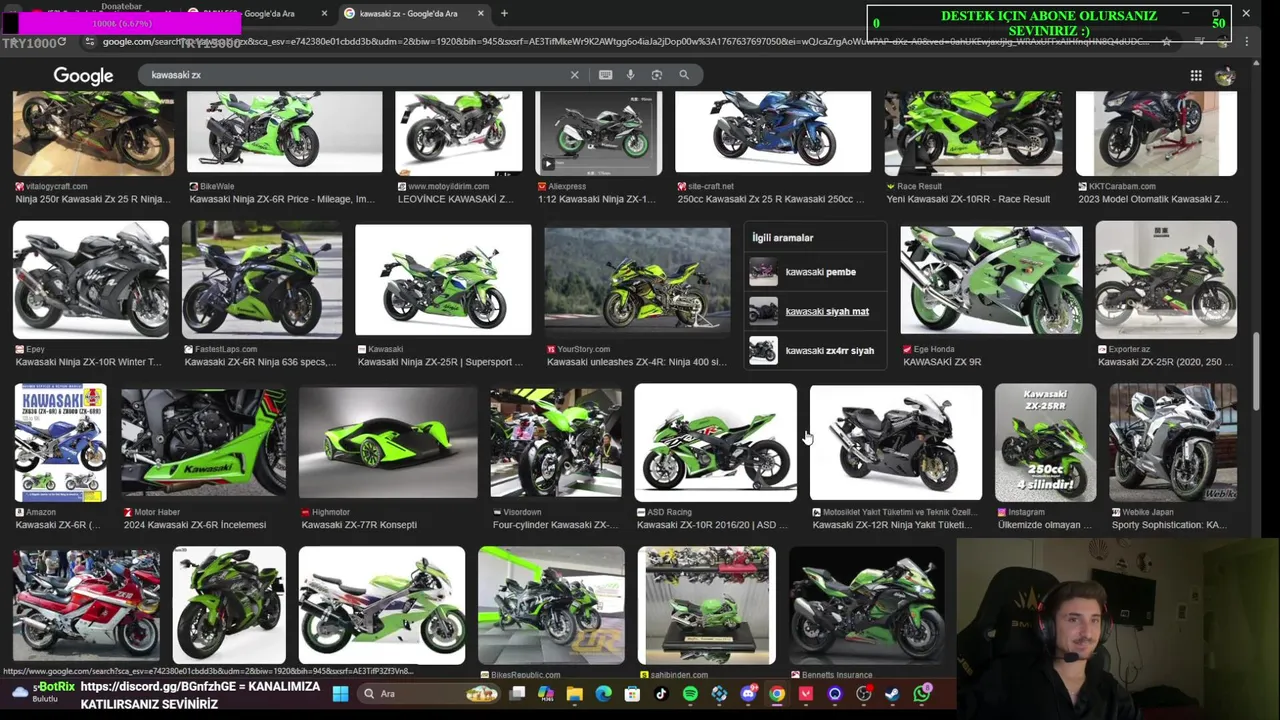The image size is (1280, 720).
Task: Open the BikeWale Ninja ZX-6R Price image
Action: [x=284, y=132]
